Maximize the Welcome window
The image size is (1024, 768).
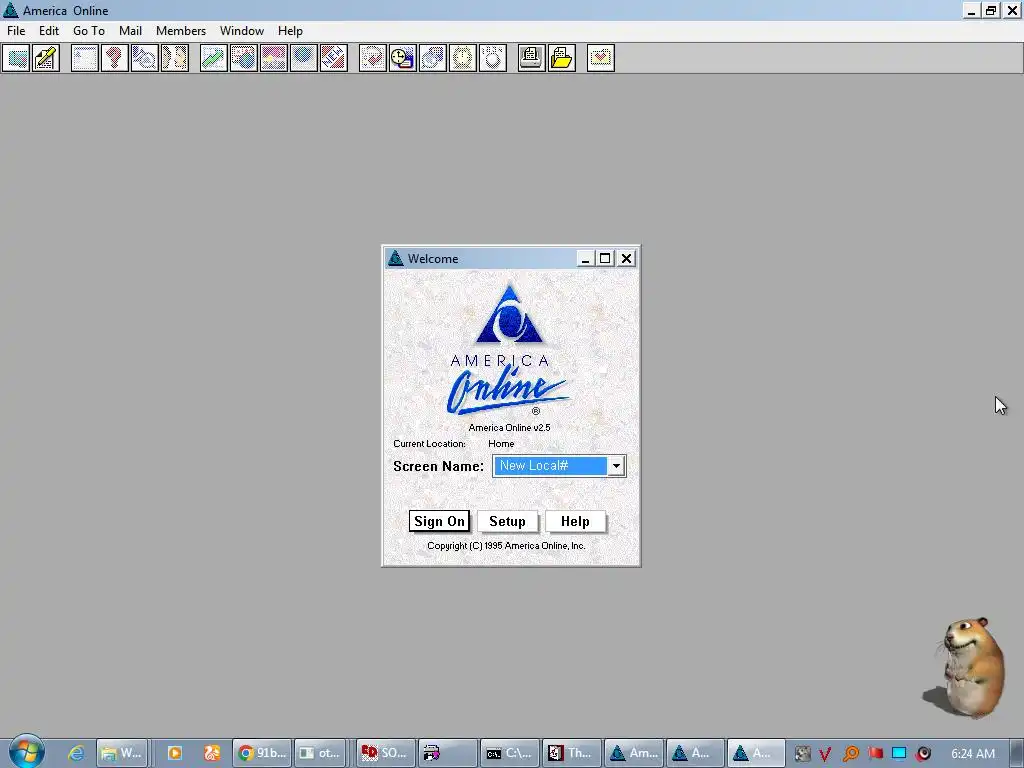pos(605,259)
